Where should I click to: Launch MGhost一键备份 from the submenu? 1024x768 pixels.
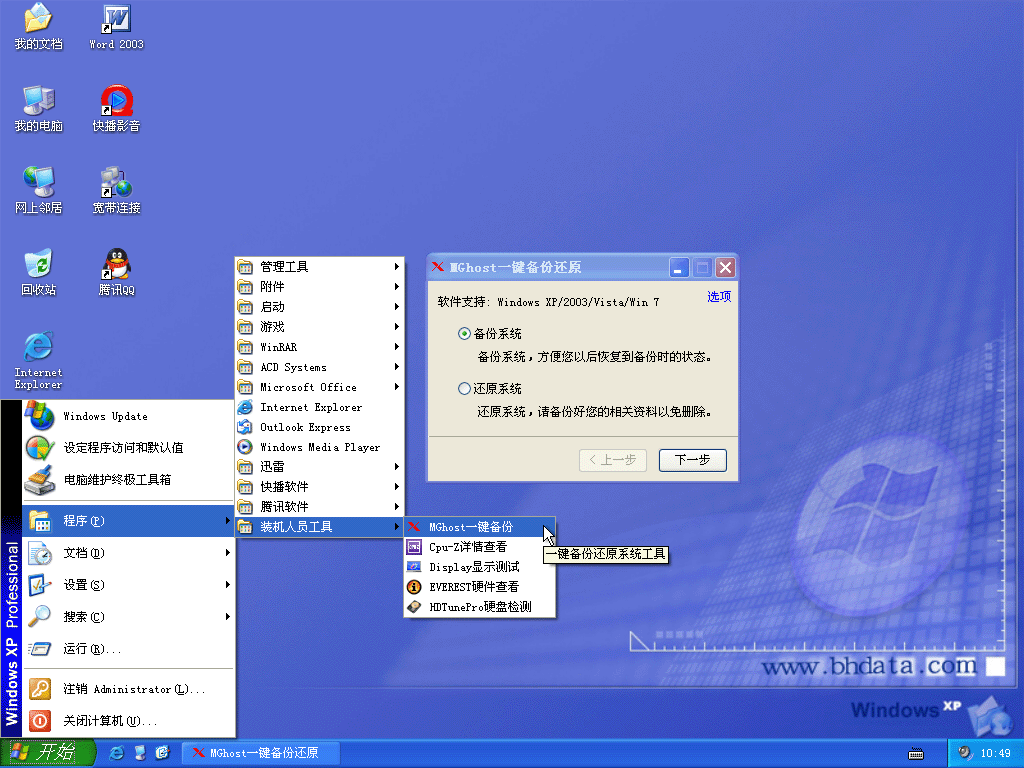[479, 527]
